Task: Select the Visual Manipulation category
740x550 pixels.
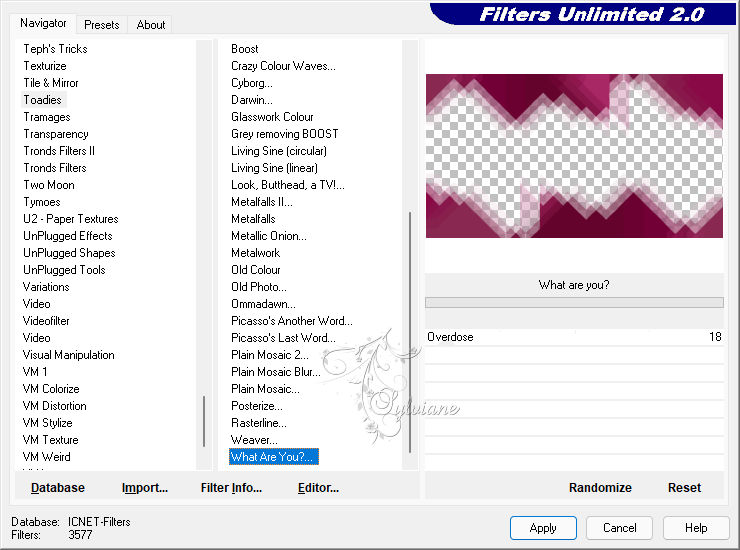Action: point(68,355)
